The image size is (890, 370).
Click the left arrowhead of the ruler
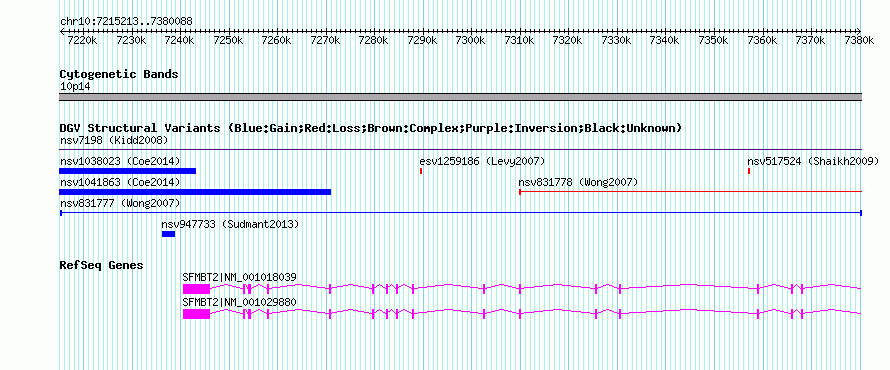[62, 31]
